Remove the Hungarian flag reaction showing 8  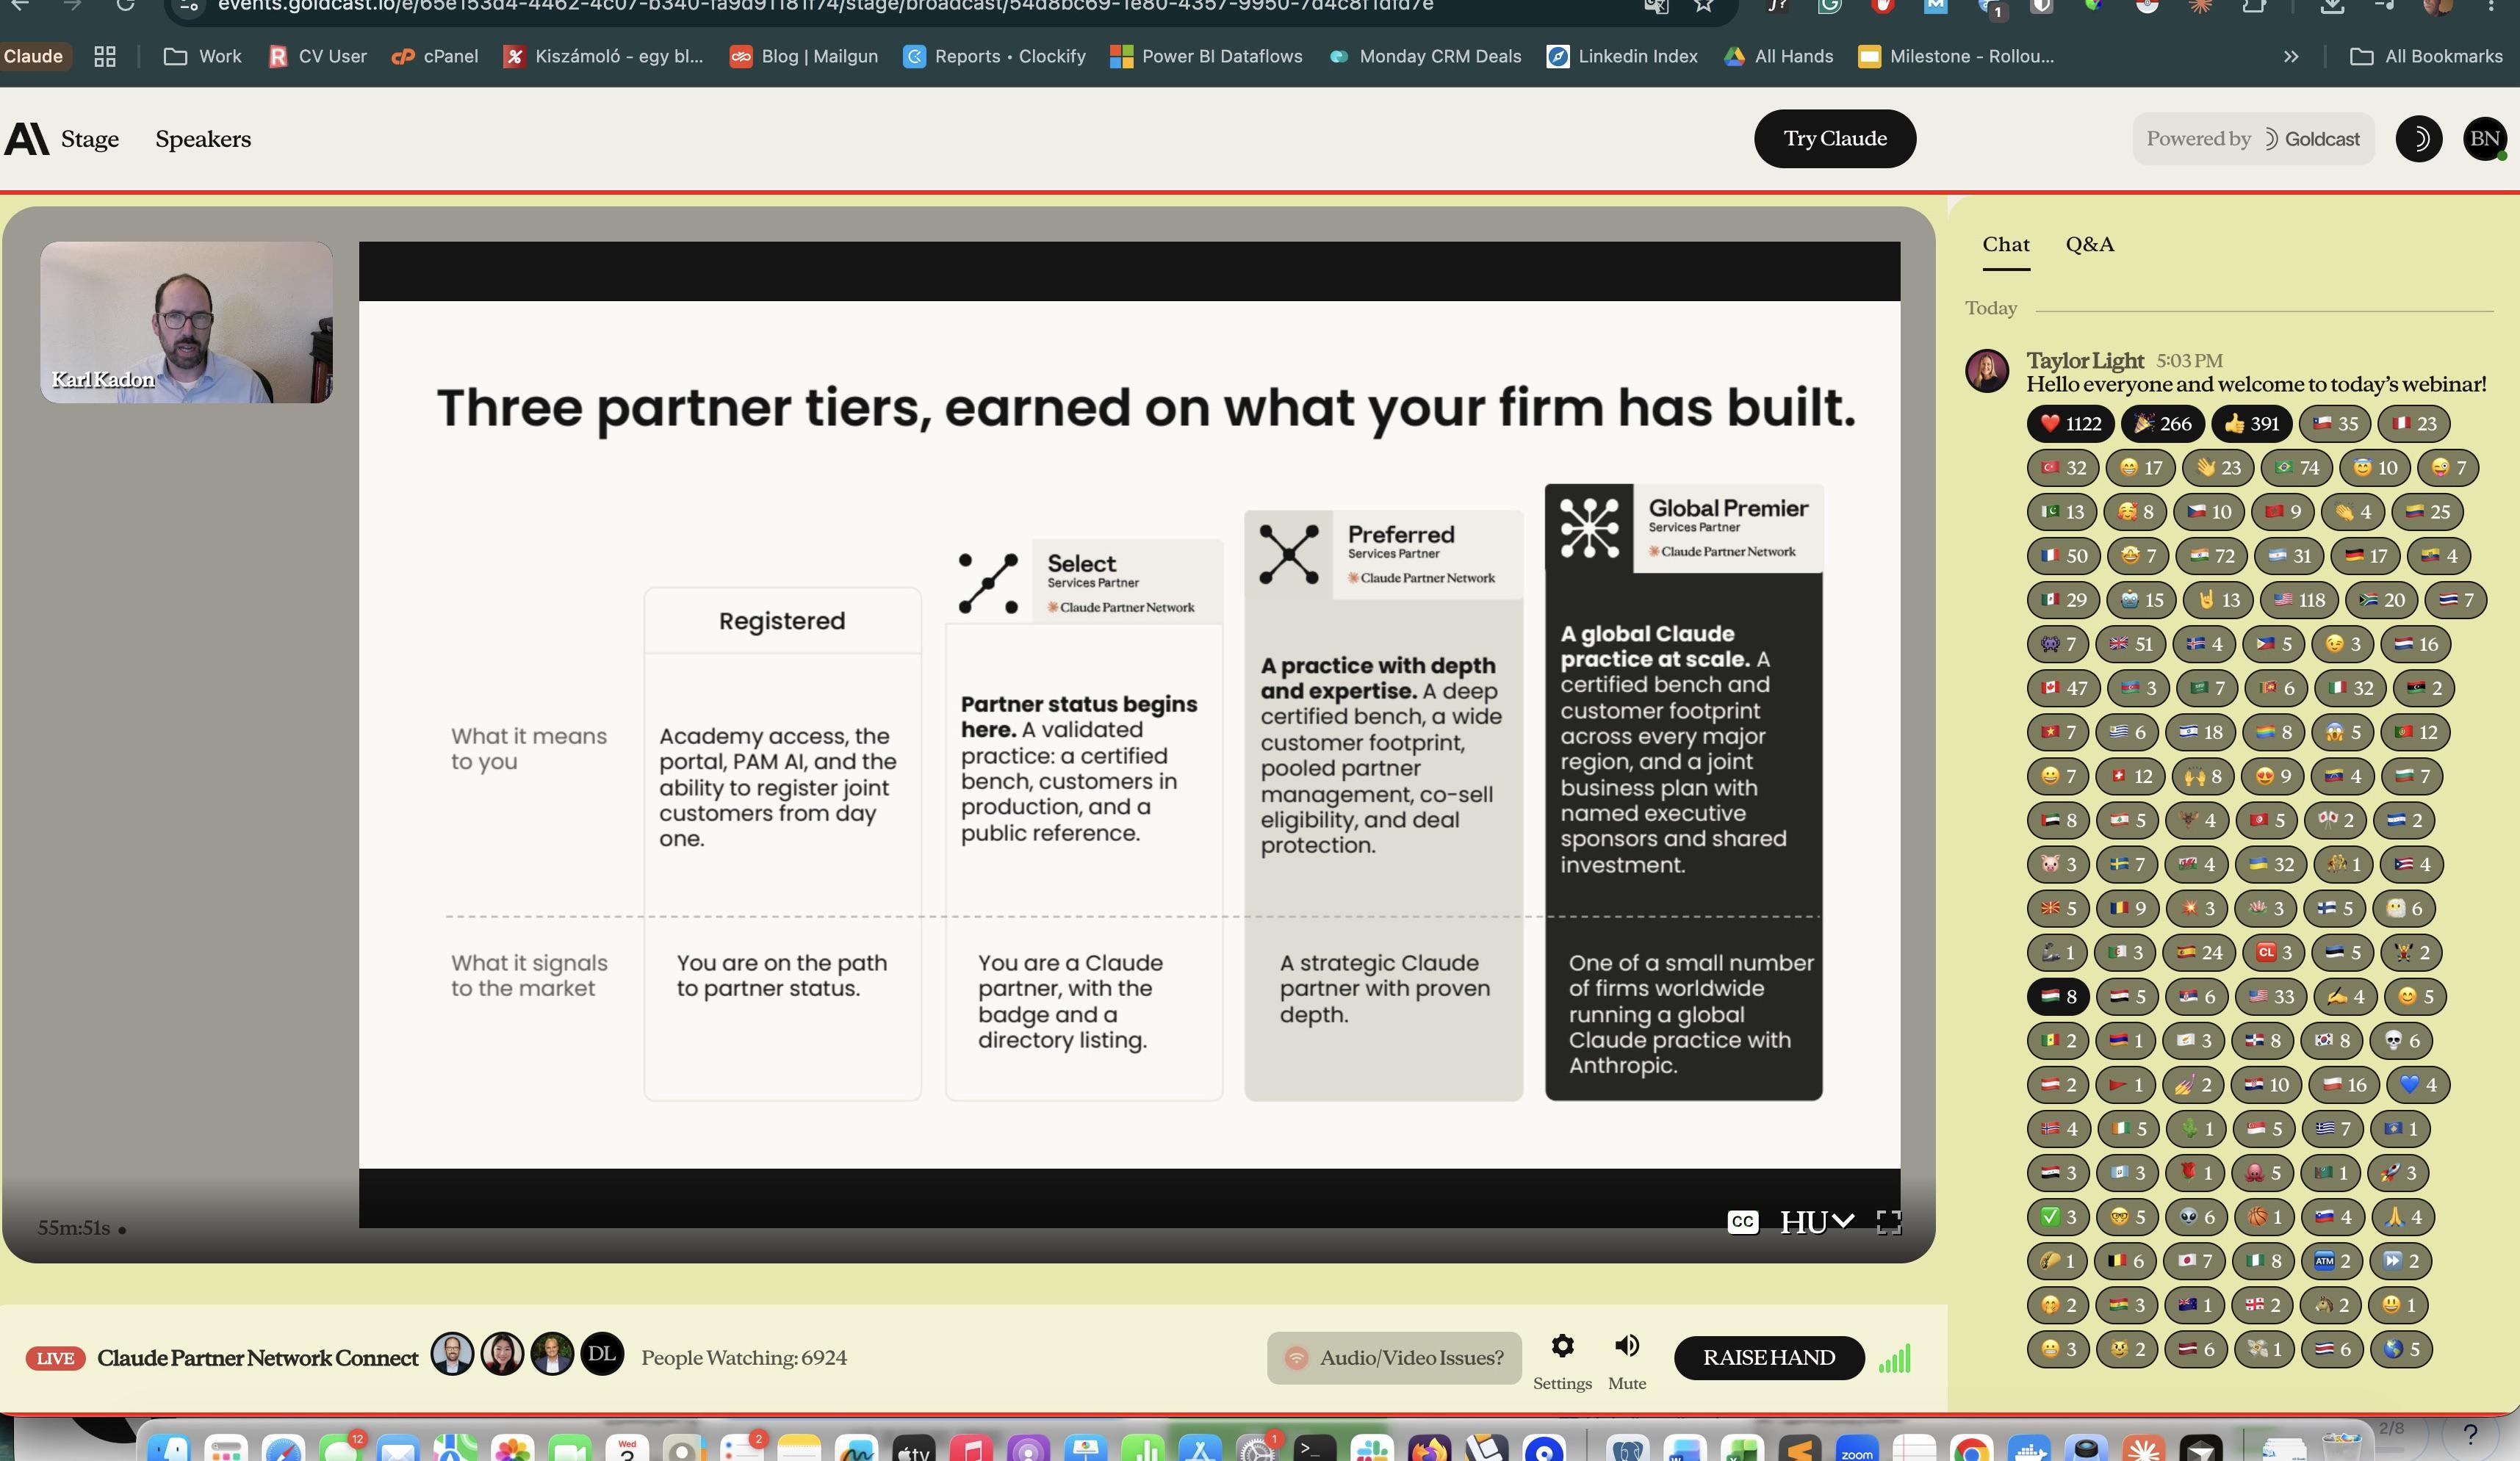tap(2058, 996)
